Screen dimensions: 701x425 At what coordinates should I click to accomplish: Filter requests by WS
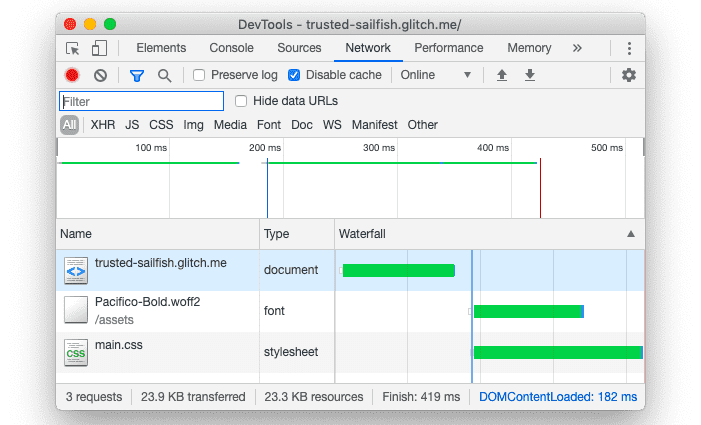click(x=332, y=125)
